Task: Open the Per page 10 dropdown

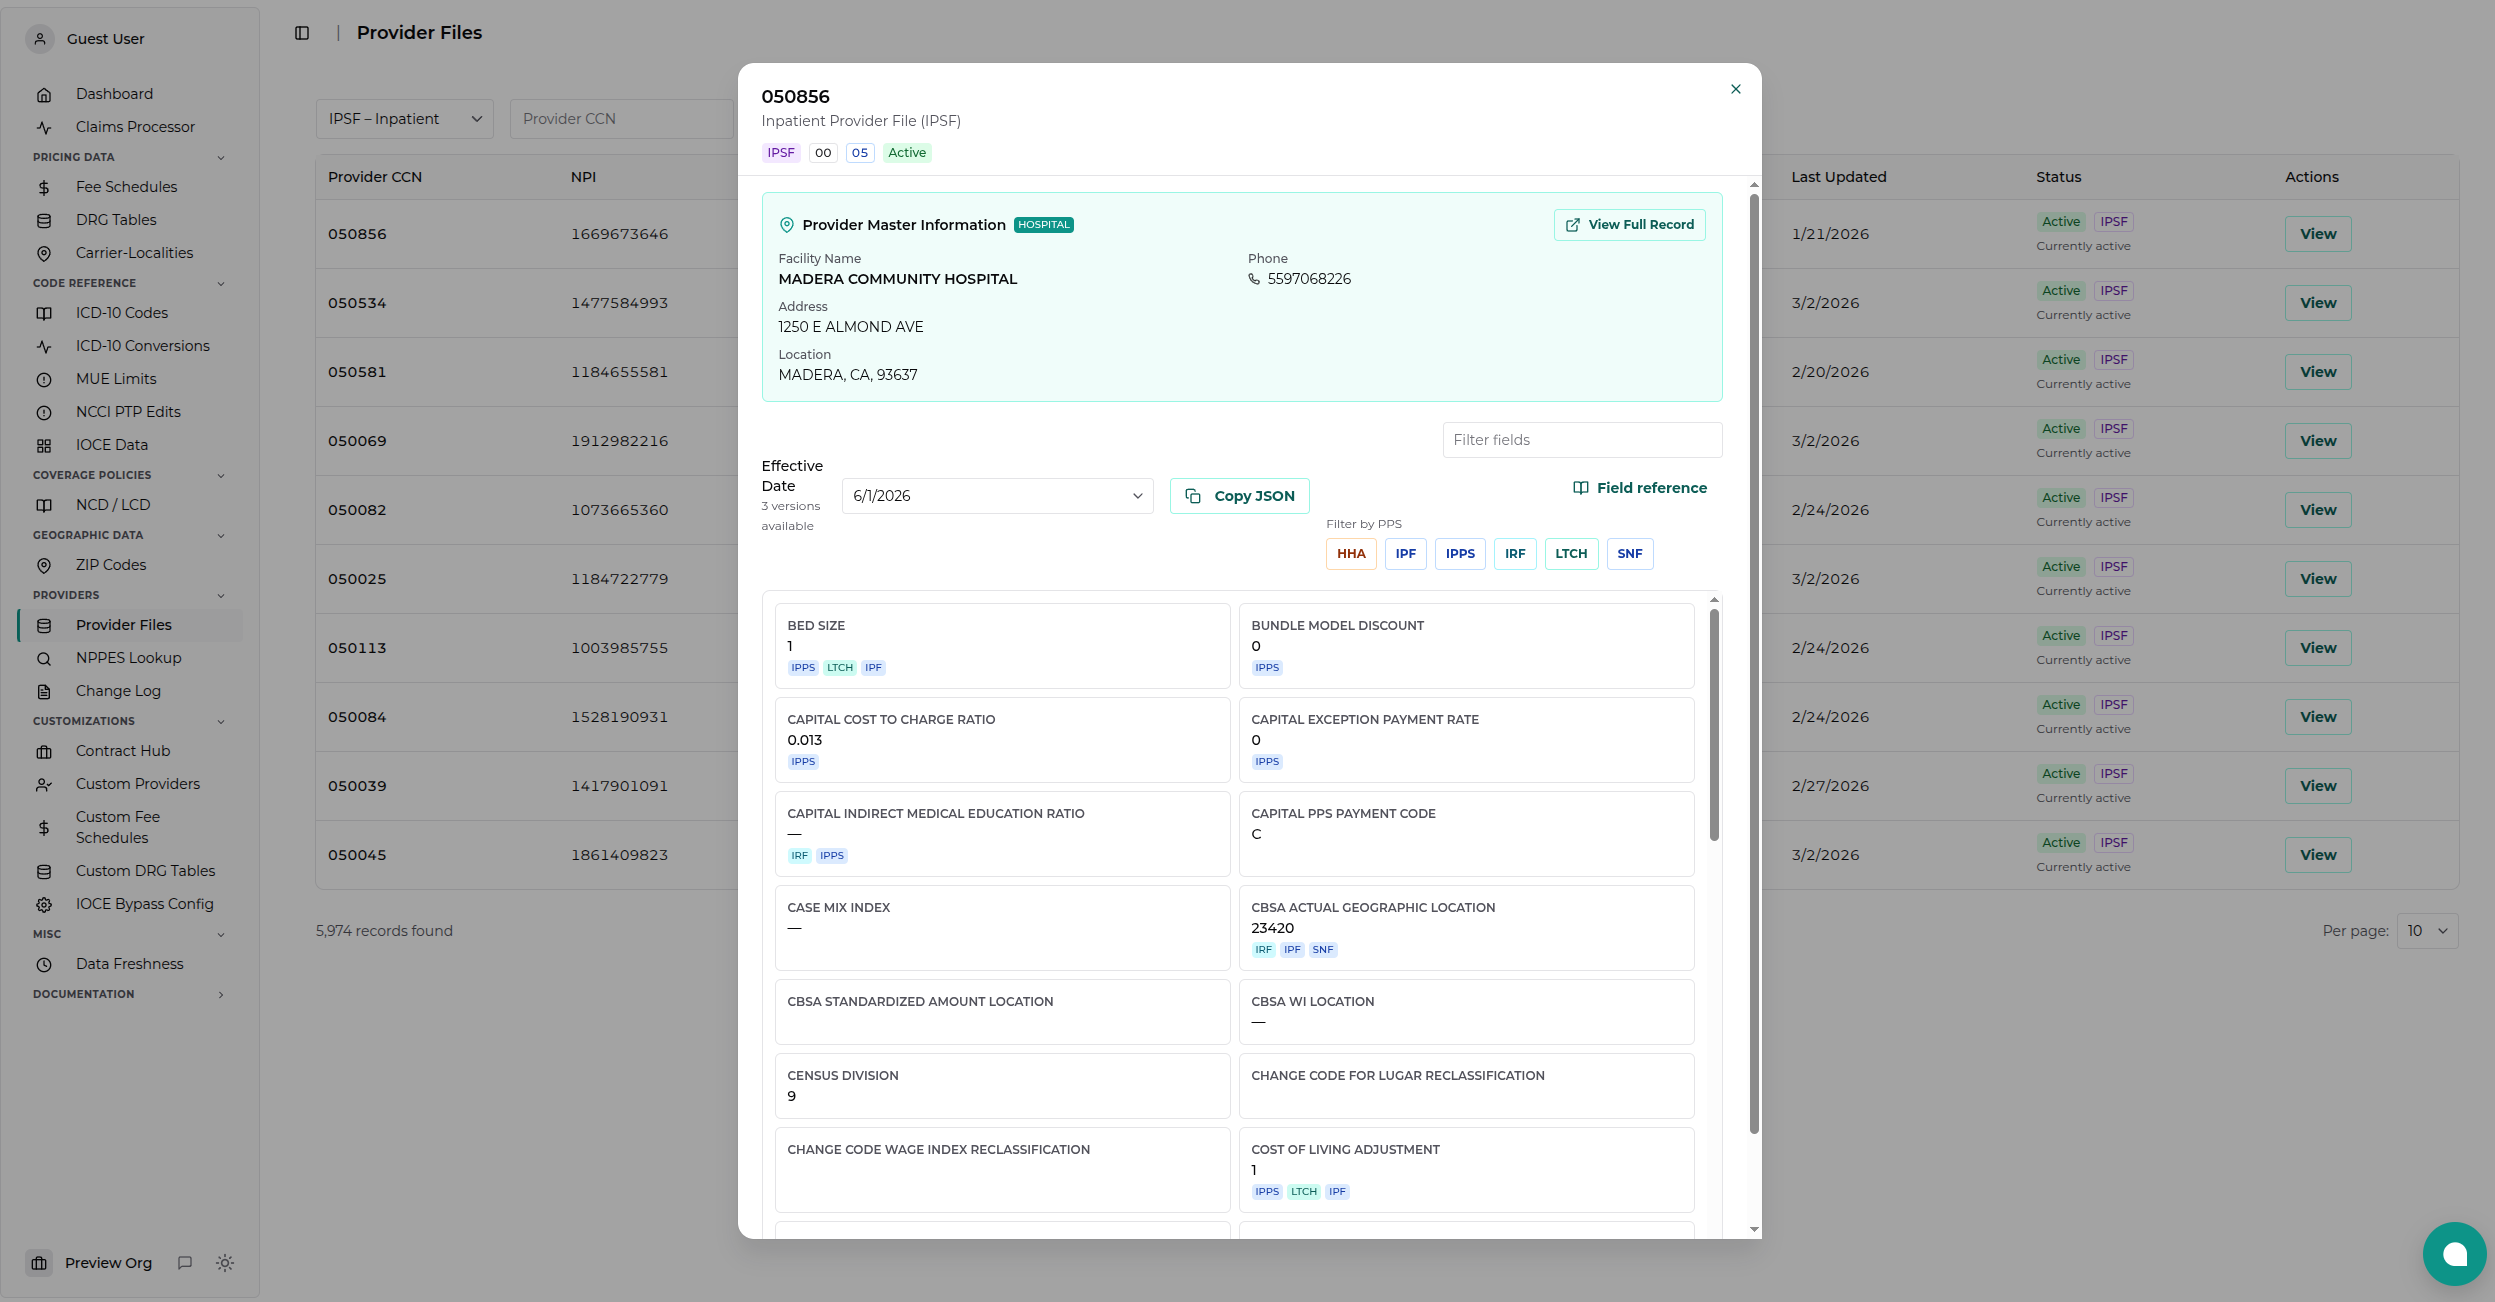Action: (x=2427, y=931)
